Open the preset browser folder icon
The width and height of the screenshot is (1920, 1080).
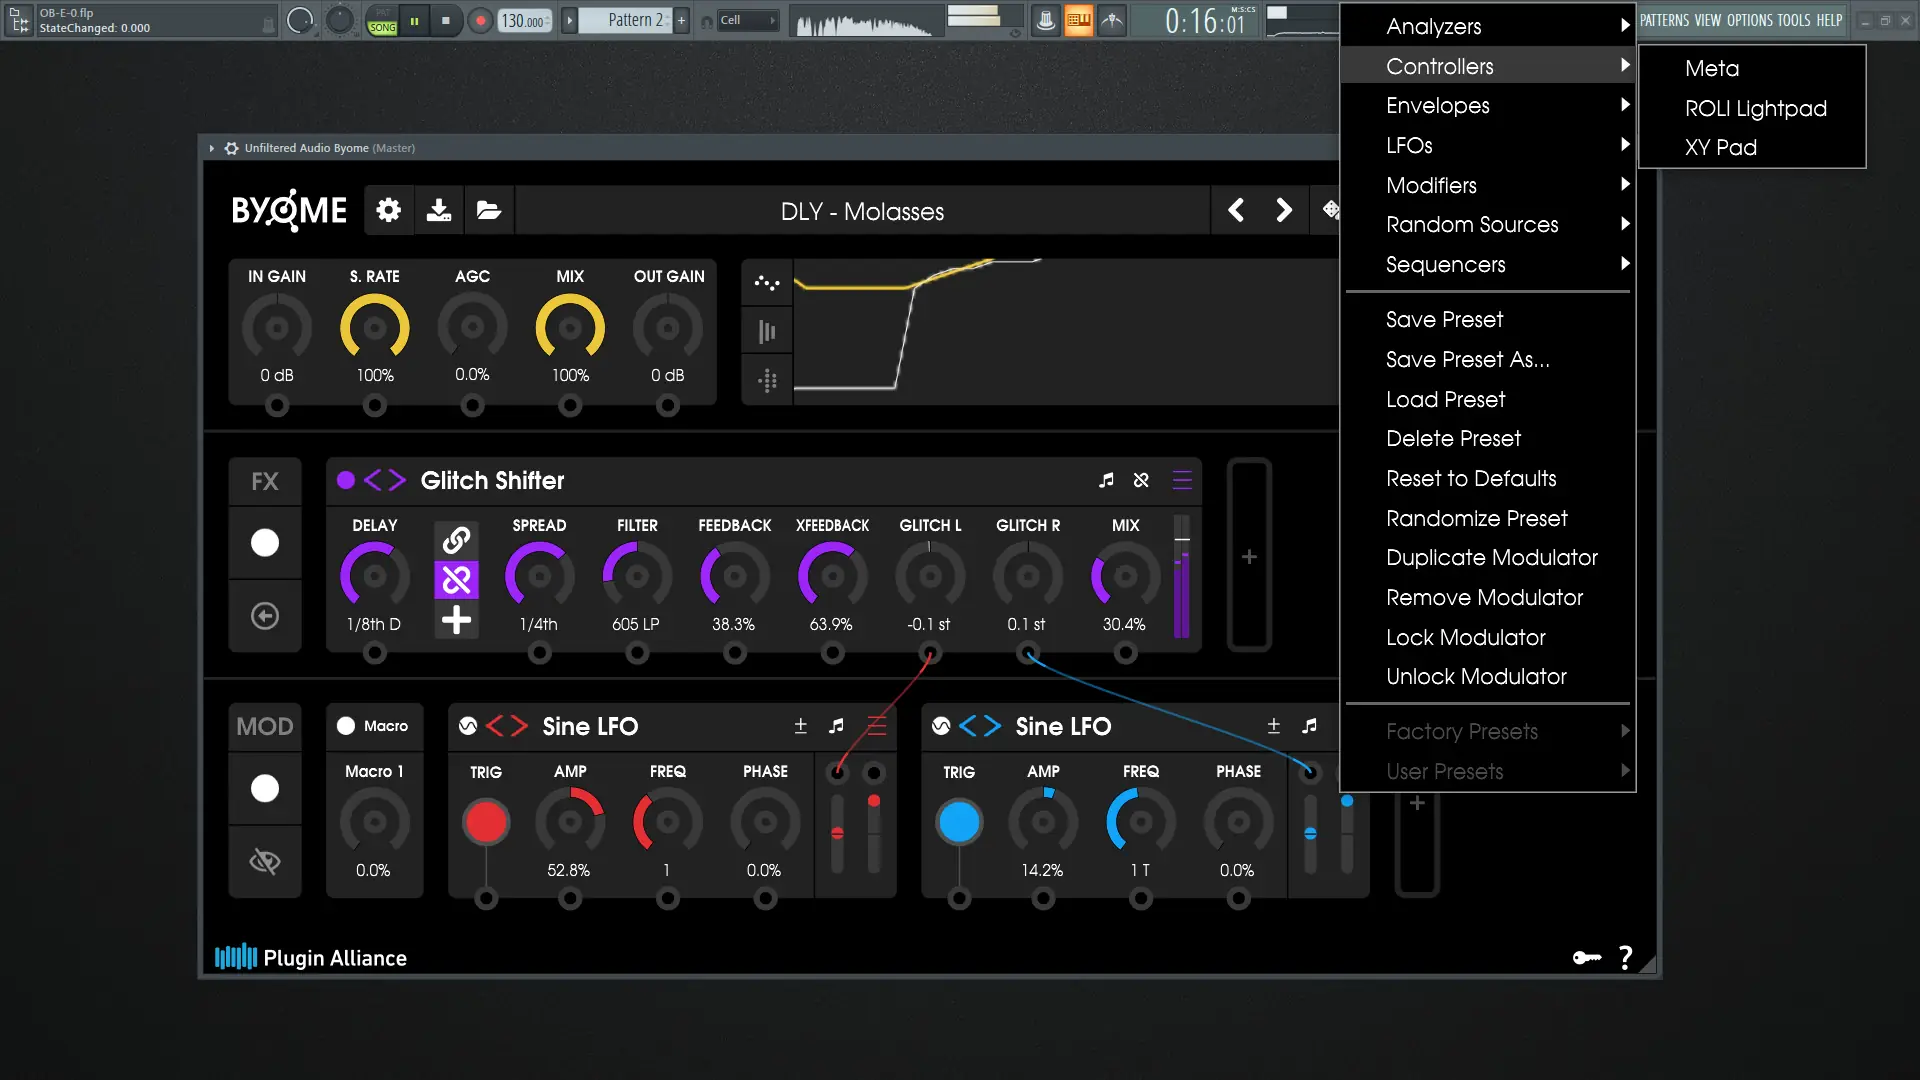(488, 210)
